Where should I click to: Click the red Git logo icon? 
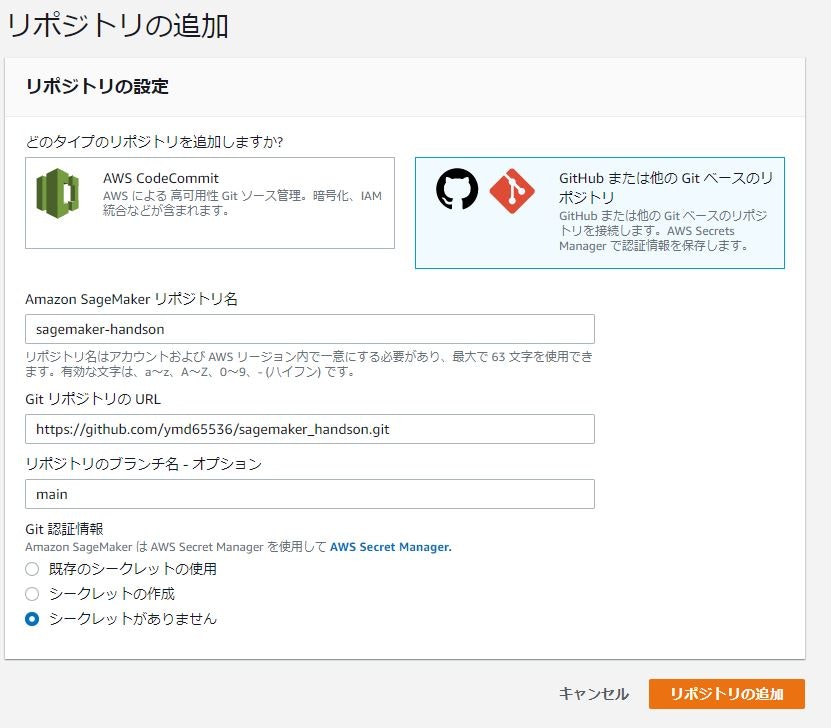click(511, 191)
